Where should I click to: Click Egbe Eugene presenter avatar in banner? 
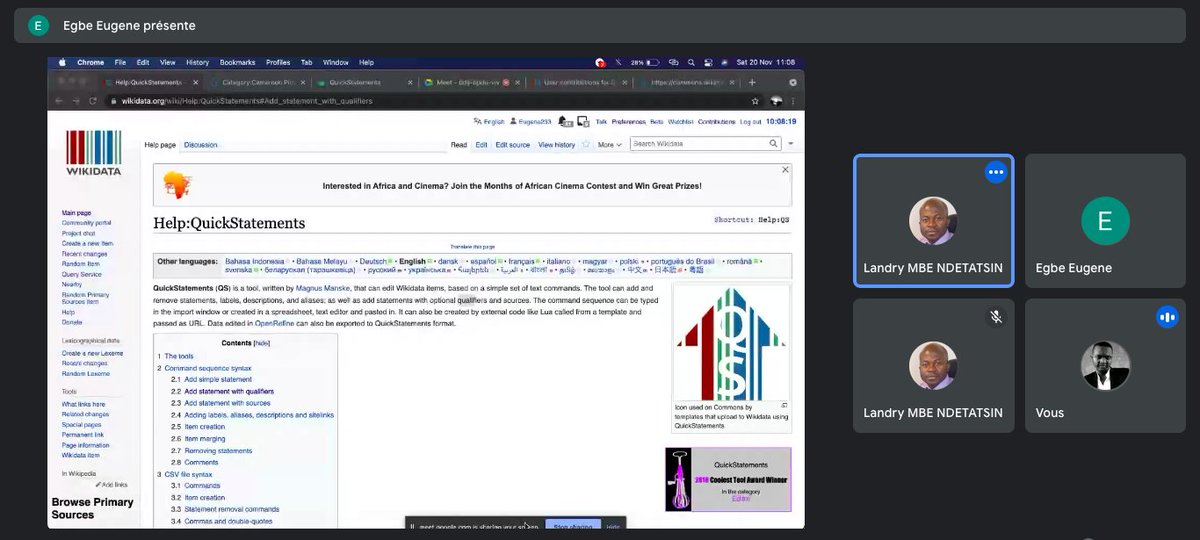pos(38,25)
